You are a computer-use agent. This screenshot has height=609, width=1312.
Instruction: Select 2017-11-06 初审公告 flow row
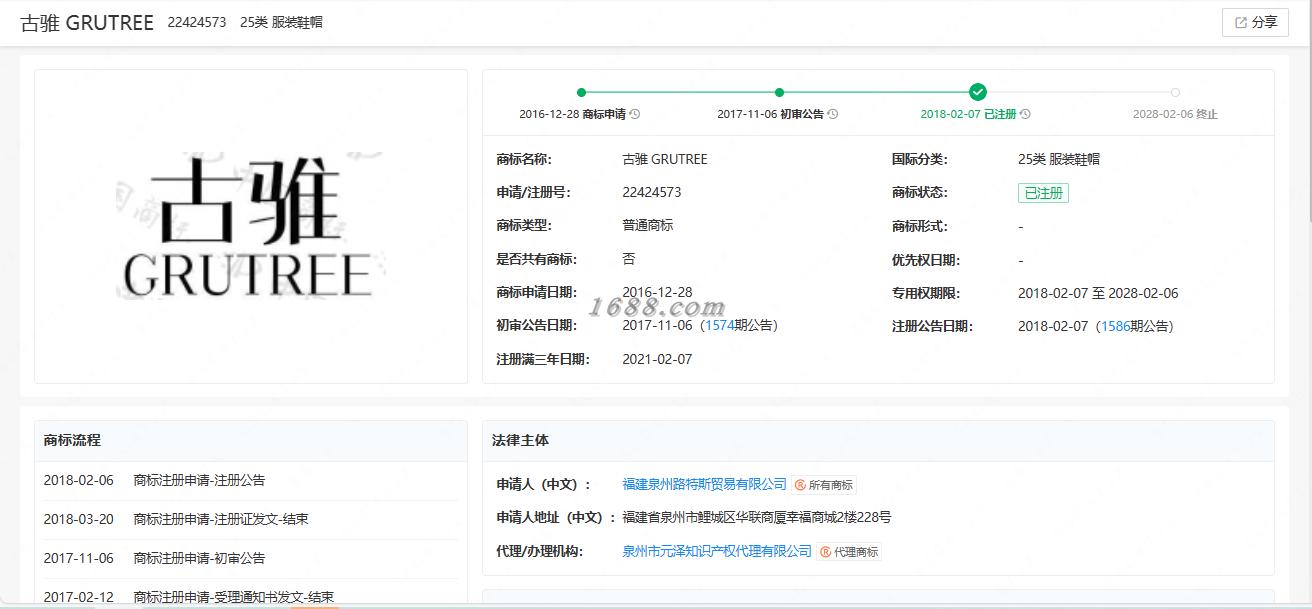point(251,559)
